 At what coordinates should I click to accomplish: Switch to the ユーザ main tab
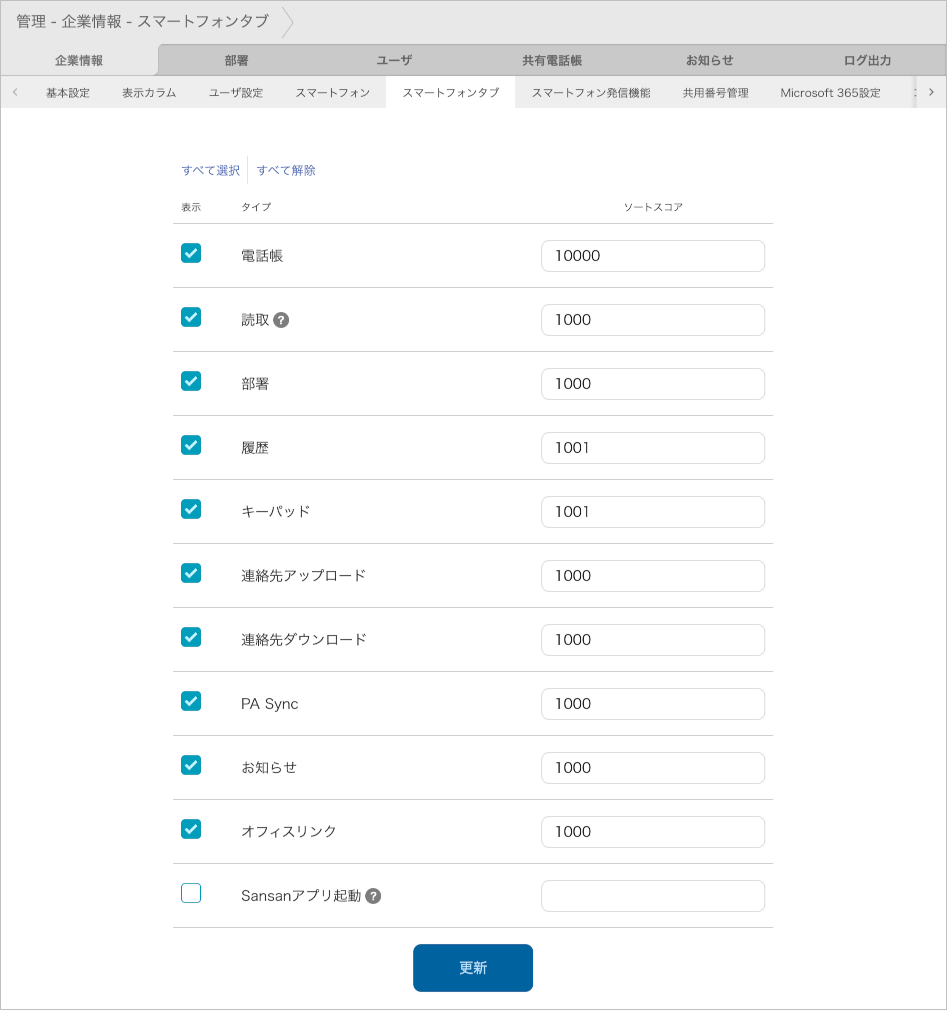(x=394, y=61)
